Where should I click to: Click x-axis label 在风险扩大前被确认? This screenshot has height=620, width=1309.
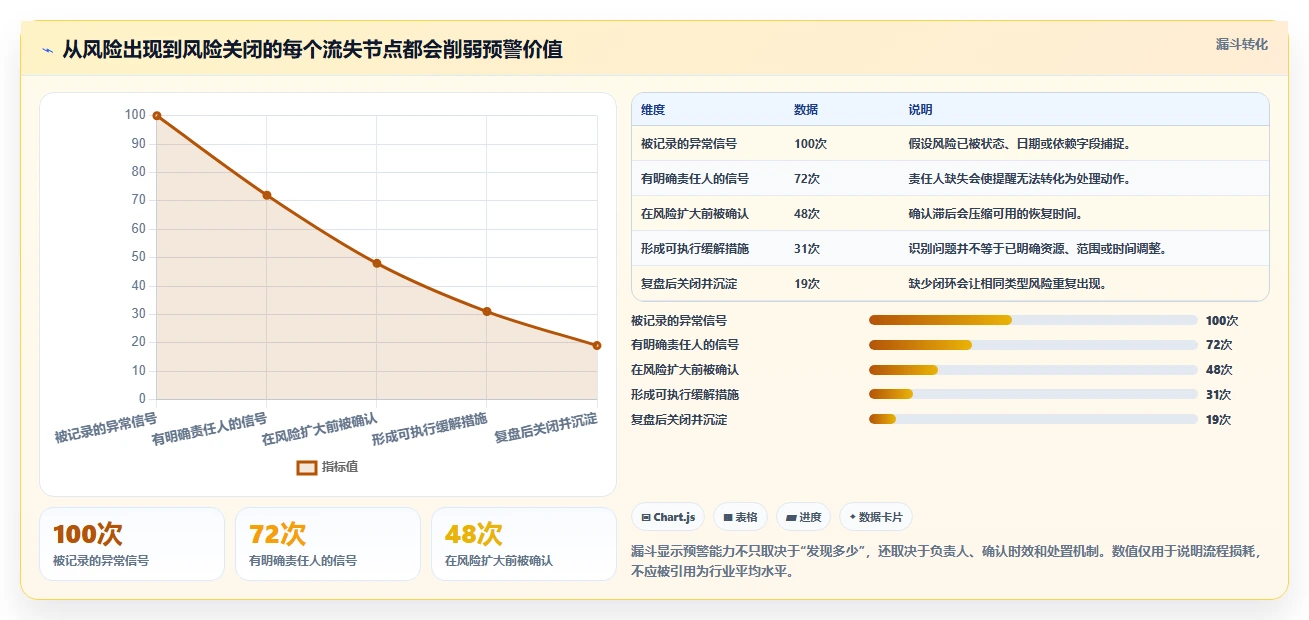tap(320, 428)
